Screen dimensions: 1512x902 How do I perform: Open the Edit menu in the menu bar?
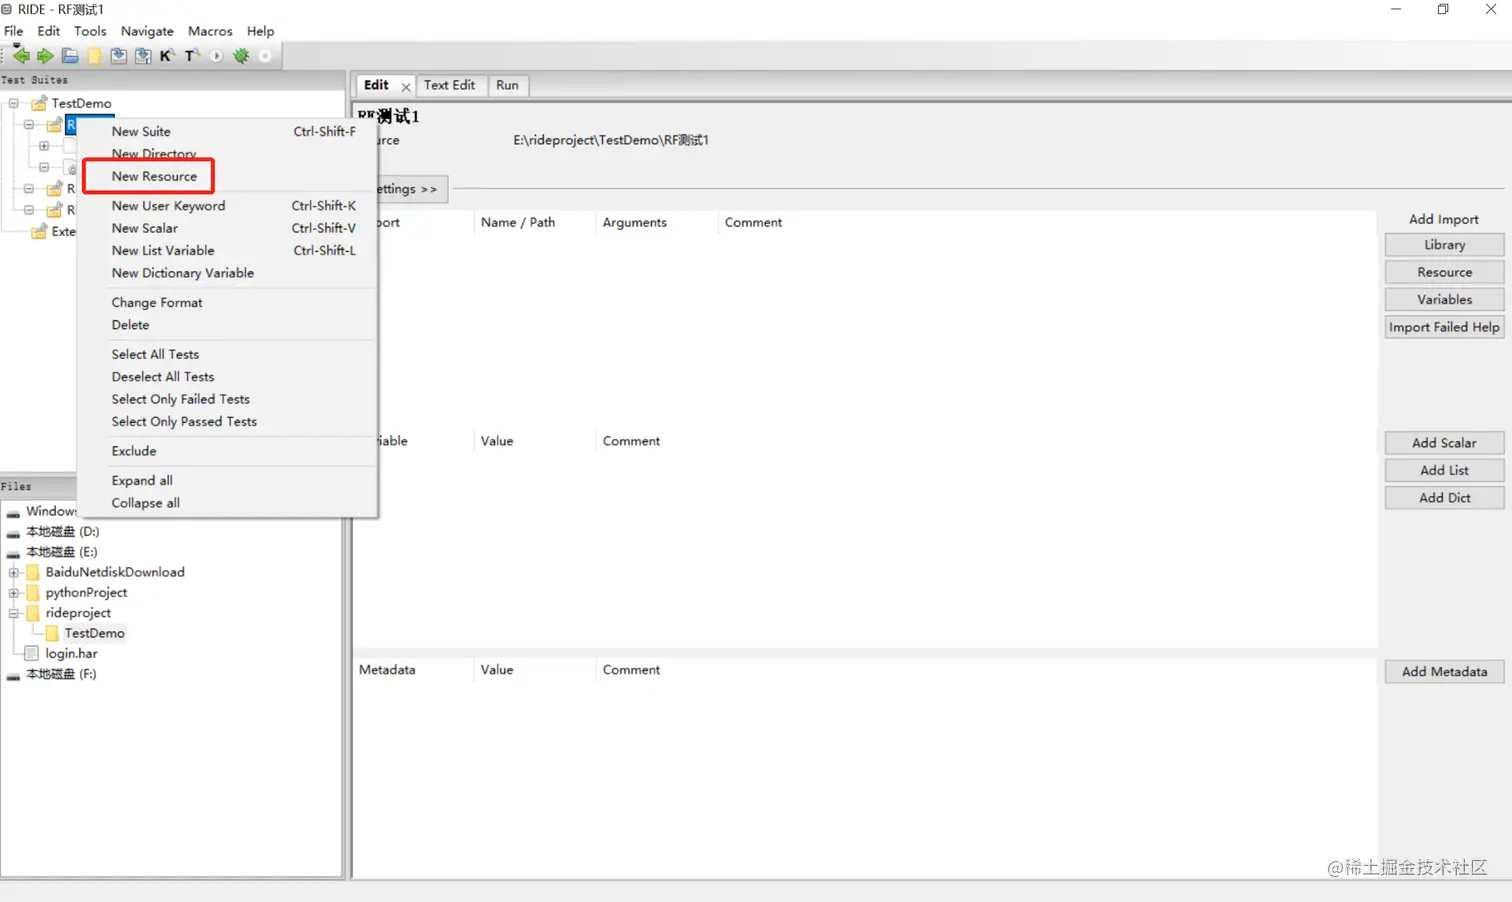(49, 31)
